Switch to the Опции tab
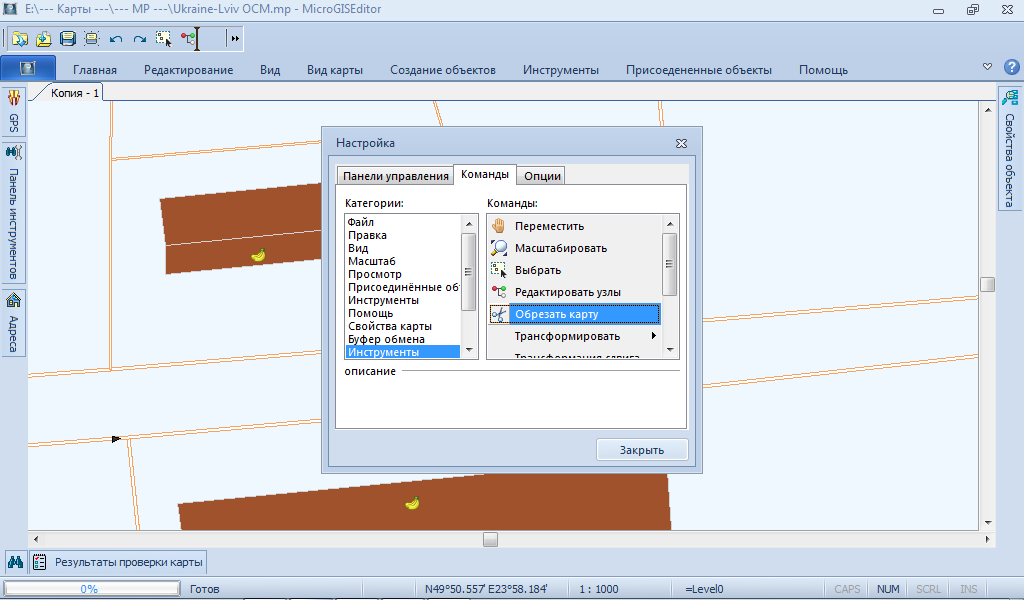 point(542,176)
